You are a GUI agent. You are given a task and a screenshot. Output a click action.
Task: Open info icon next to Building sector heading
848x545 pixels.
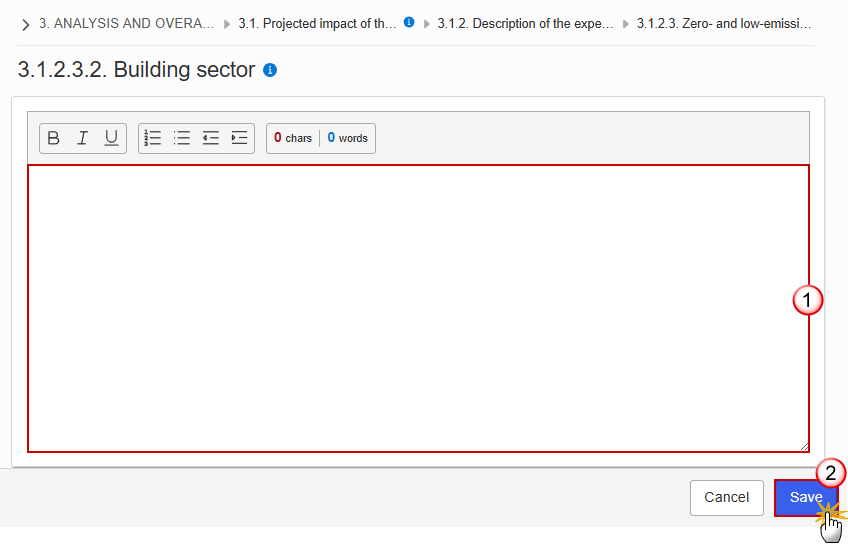click(x=270, y=70)
